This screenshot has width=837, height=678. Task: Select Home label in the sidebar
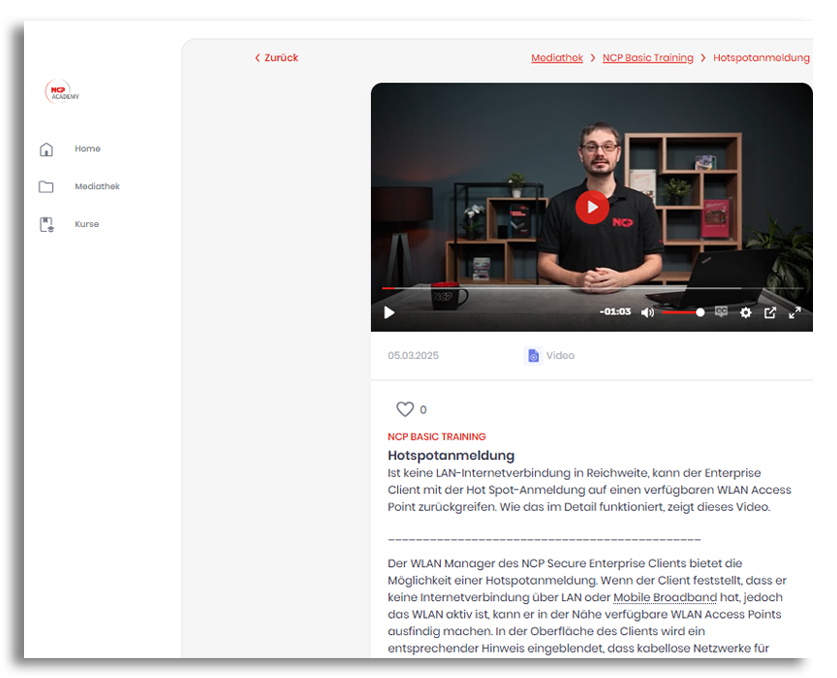tap(88, 149)
